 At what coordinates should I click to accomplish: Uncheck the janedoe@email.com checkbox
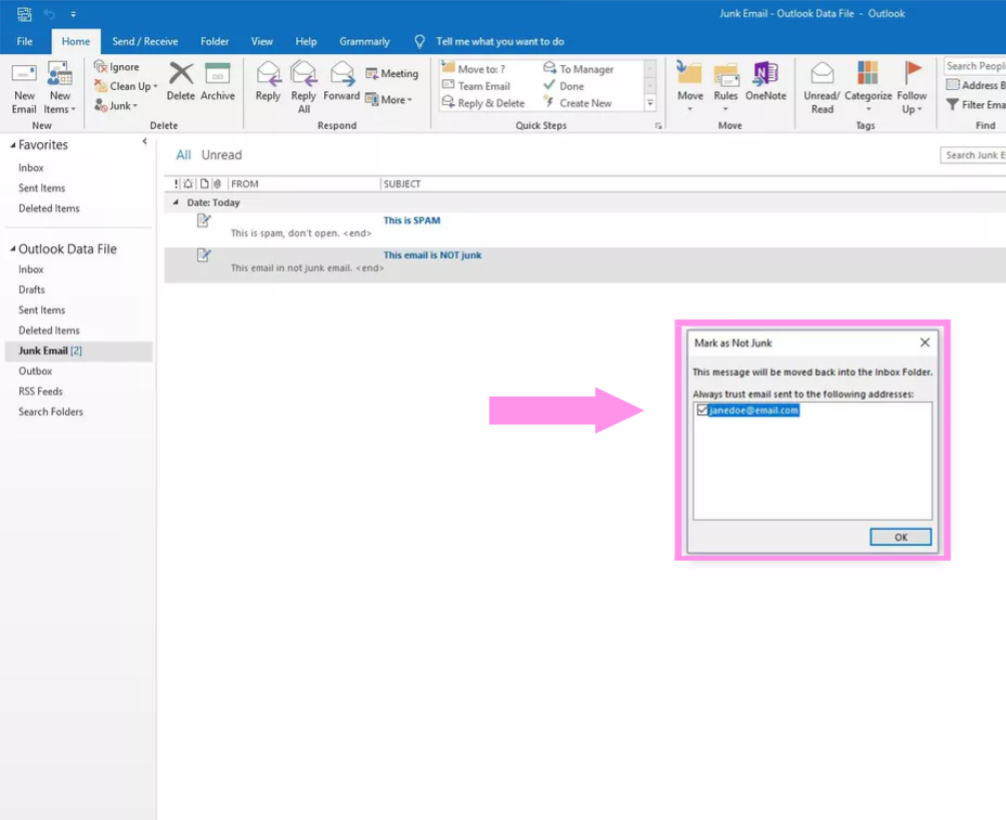tap(702, 410)
